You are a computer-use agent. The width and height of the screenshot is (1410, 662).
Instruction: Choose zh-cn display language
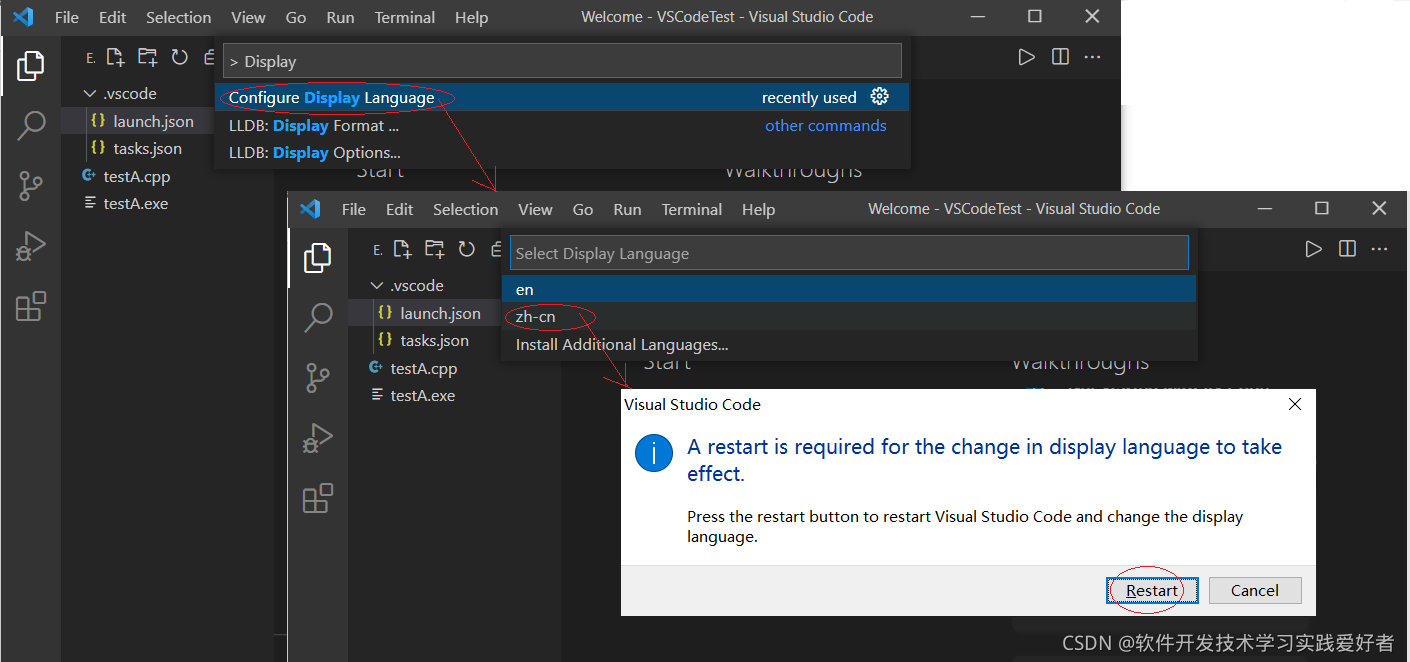pyautogui.click(x=849, y=317)
